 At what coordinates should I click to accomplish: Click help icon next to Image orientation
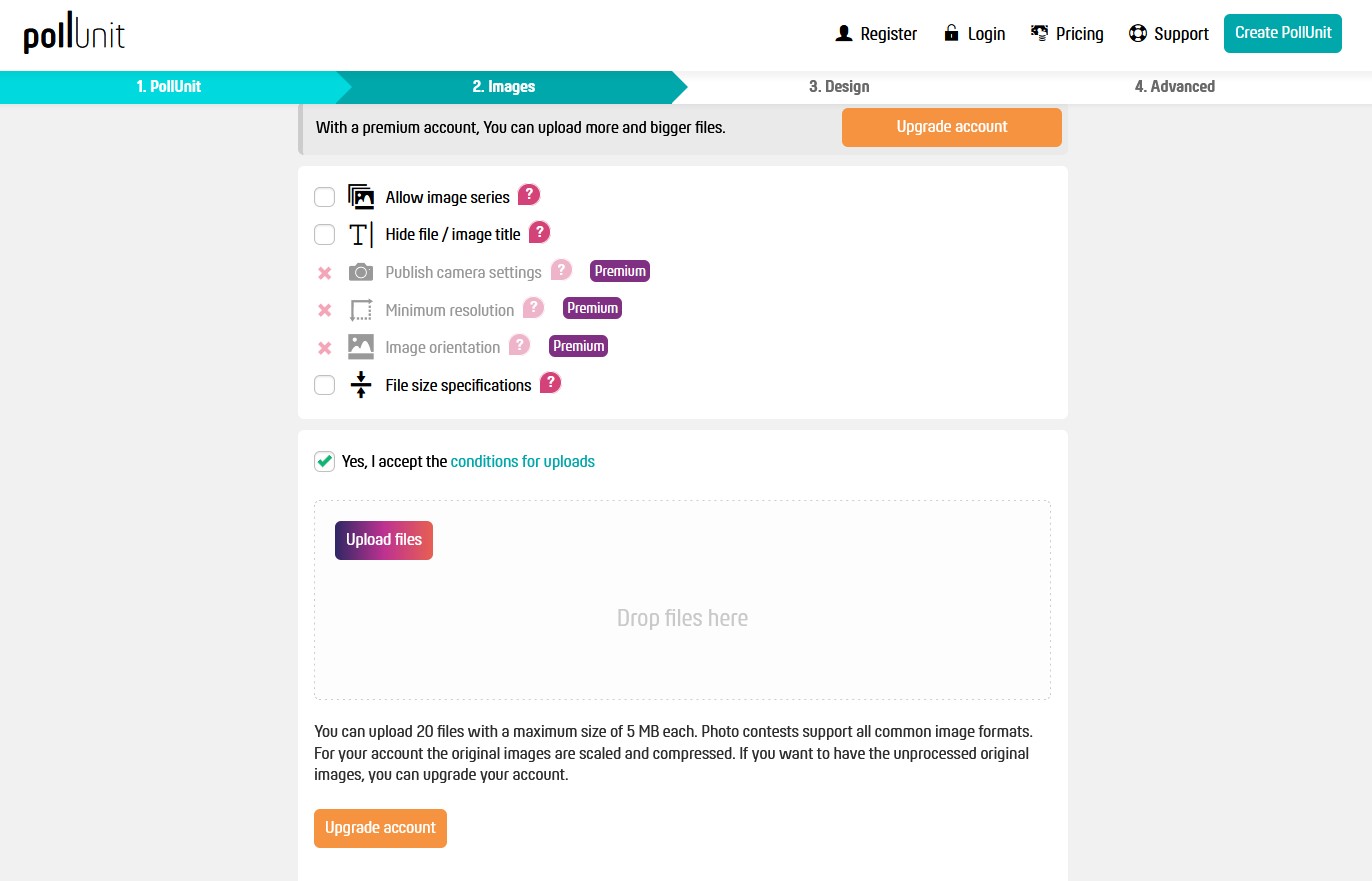tap(520, 345)
